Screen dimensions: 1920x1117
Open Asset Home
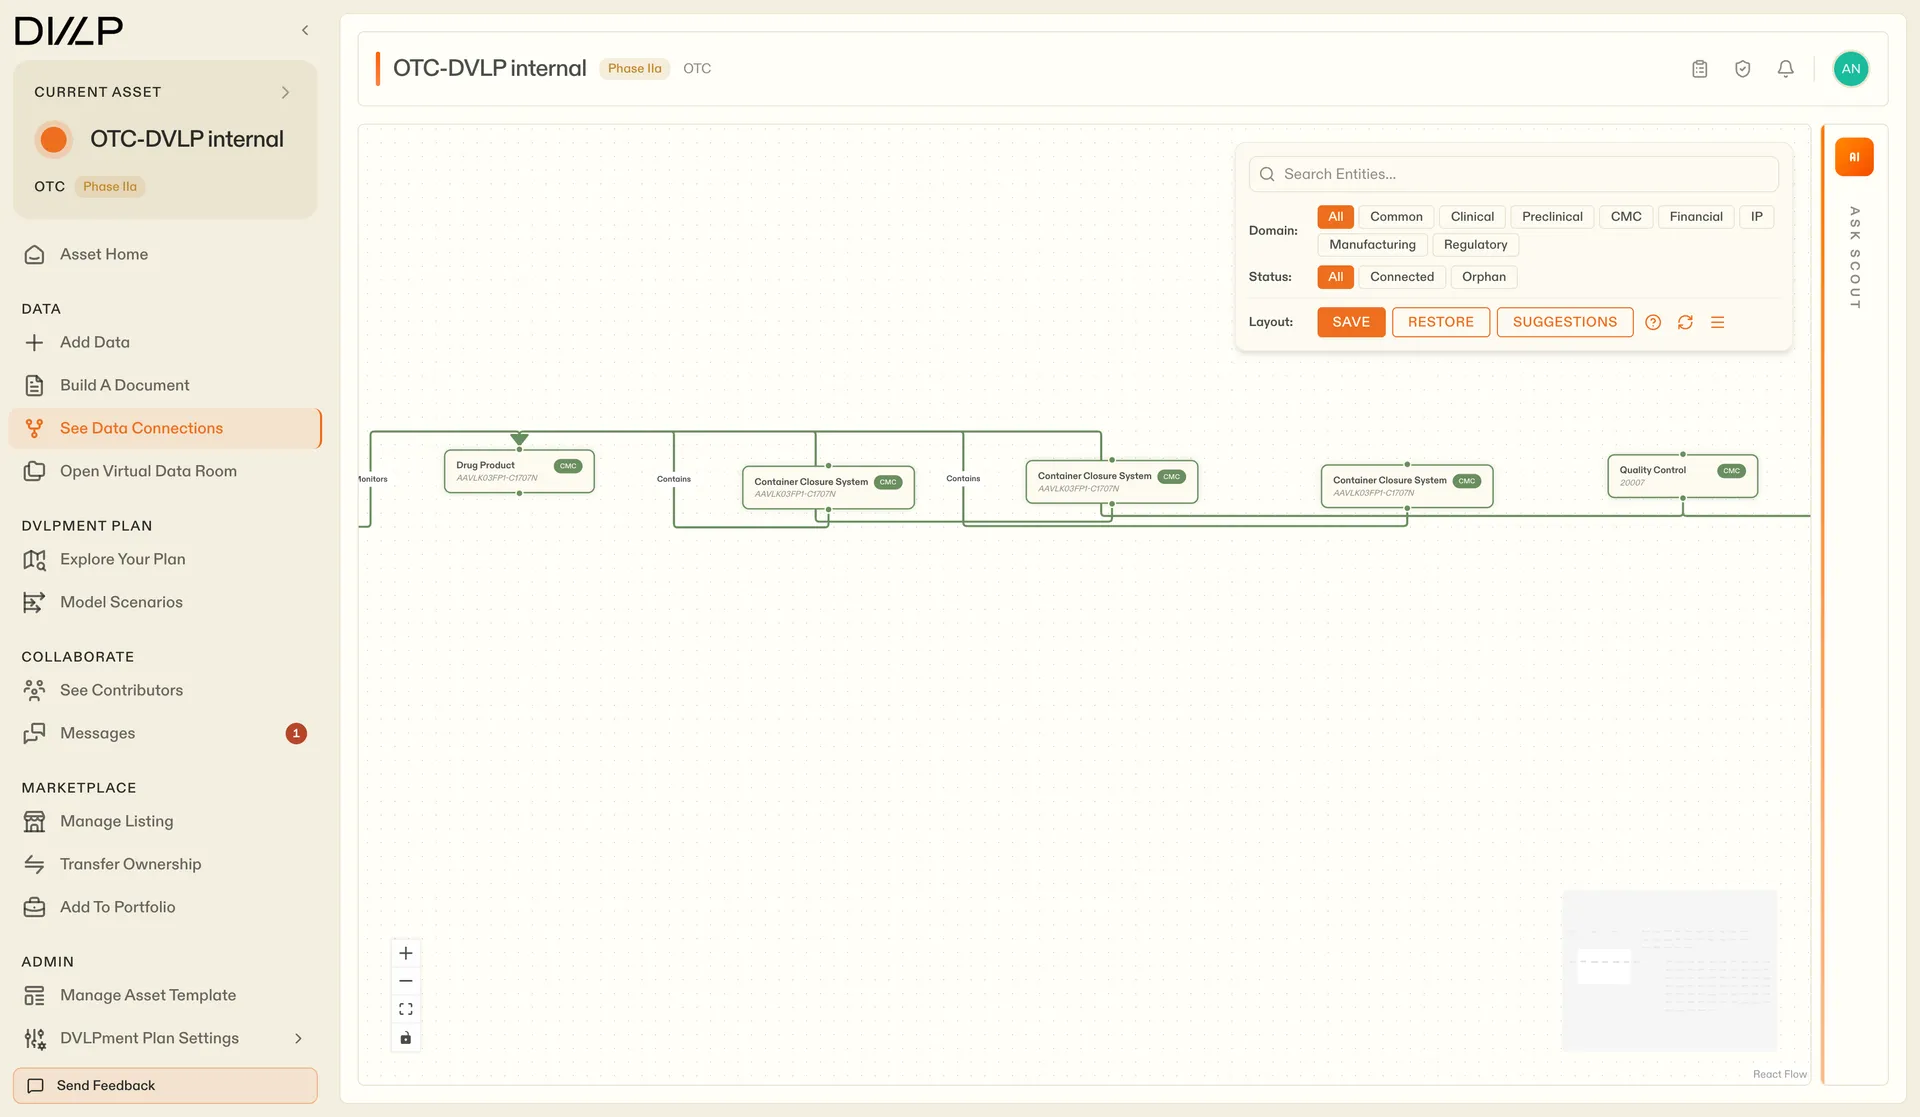[104, 254]
